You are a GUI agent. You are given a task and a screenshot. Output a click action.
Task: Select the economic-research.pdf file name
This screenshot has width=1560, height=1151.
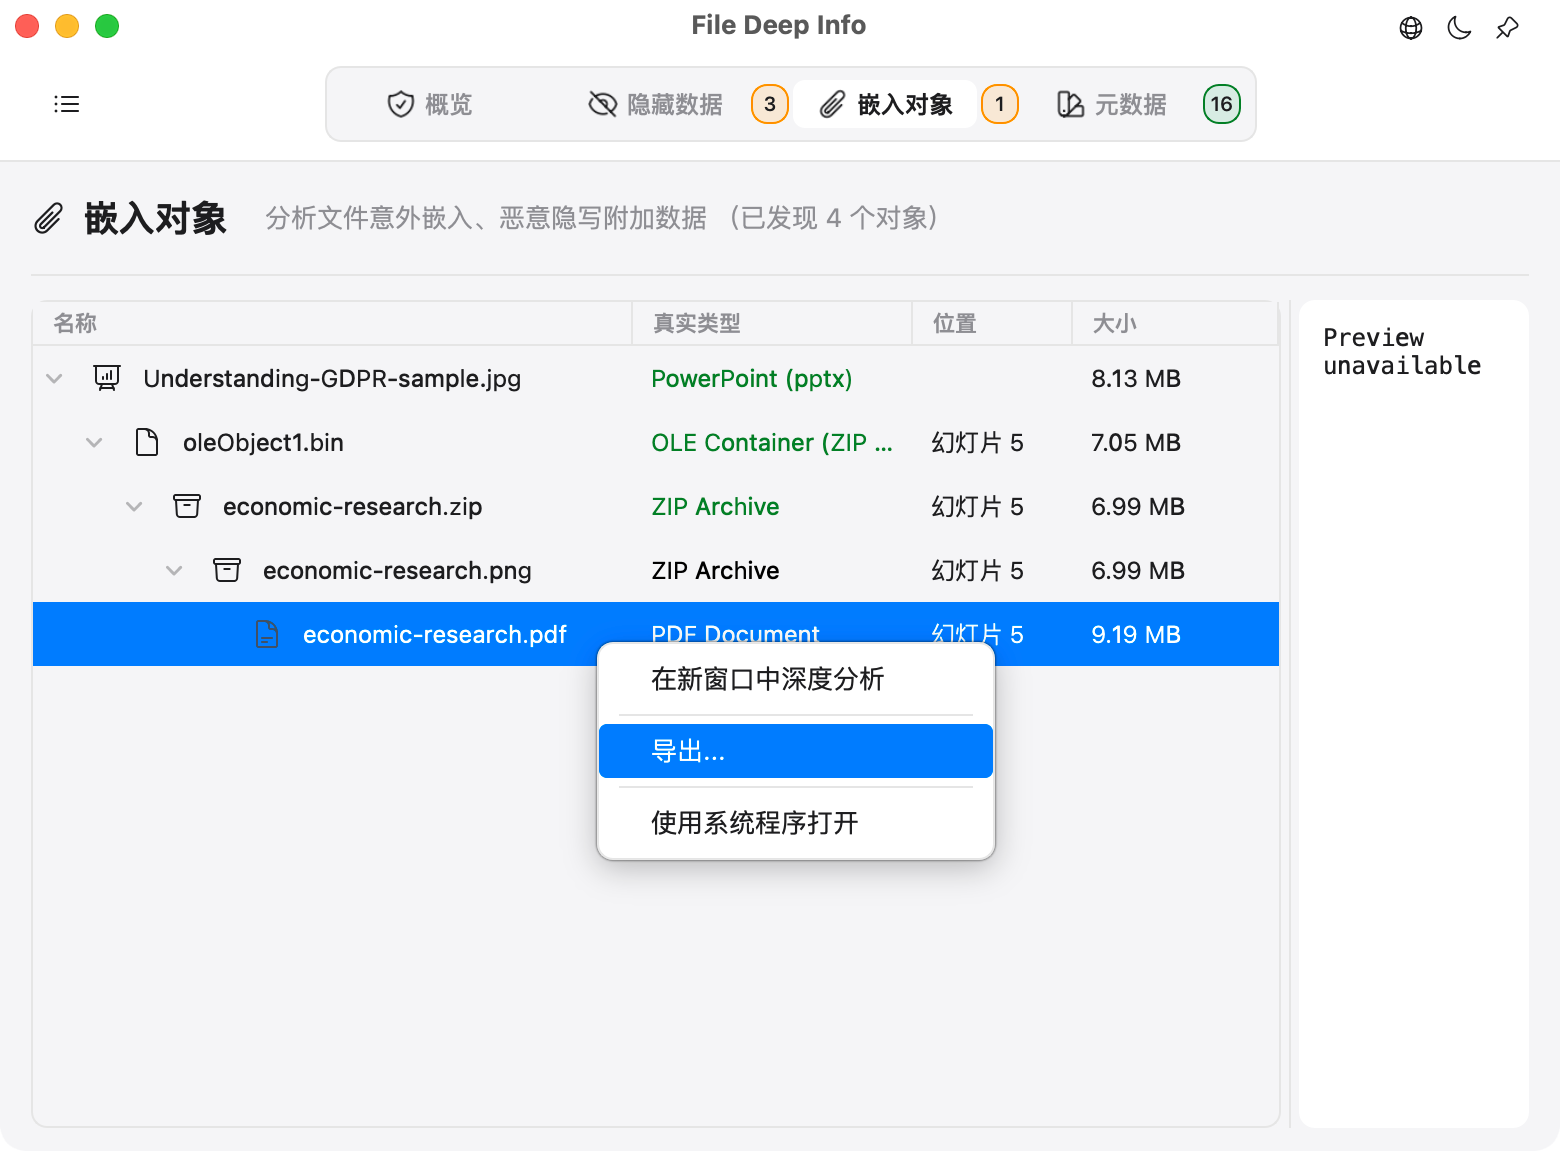click(435, 635)
